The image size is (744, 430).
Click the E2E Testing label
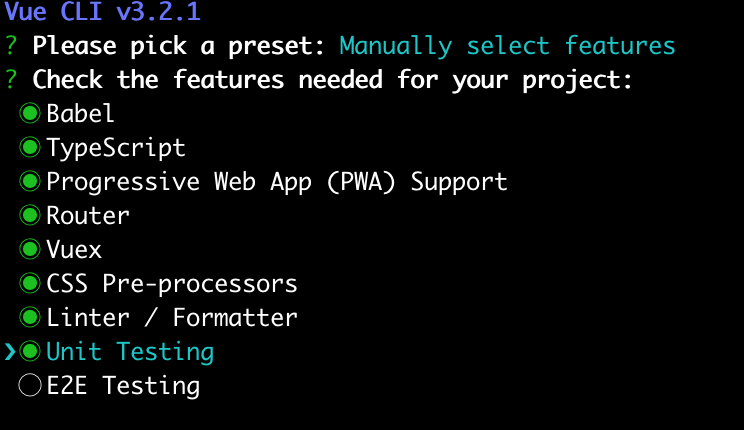pos(123,386)
